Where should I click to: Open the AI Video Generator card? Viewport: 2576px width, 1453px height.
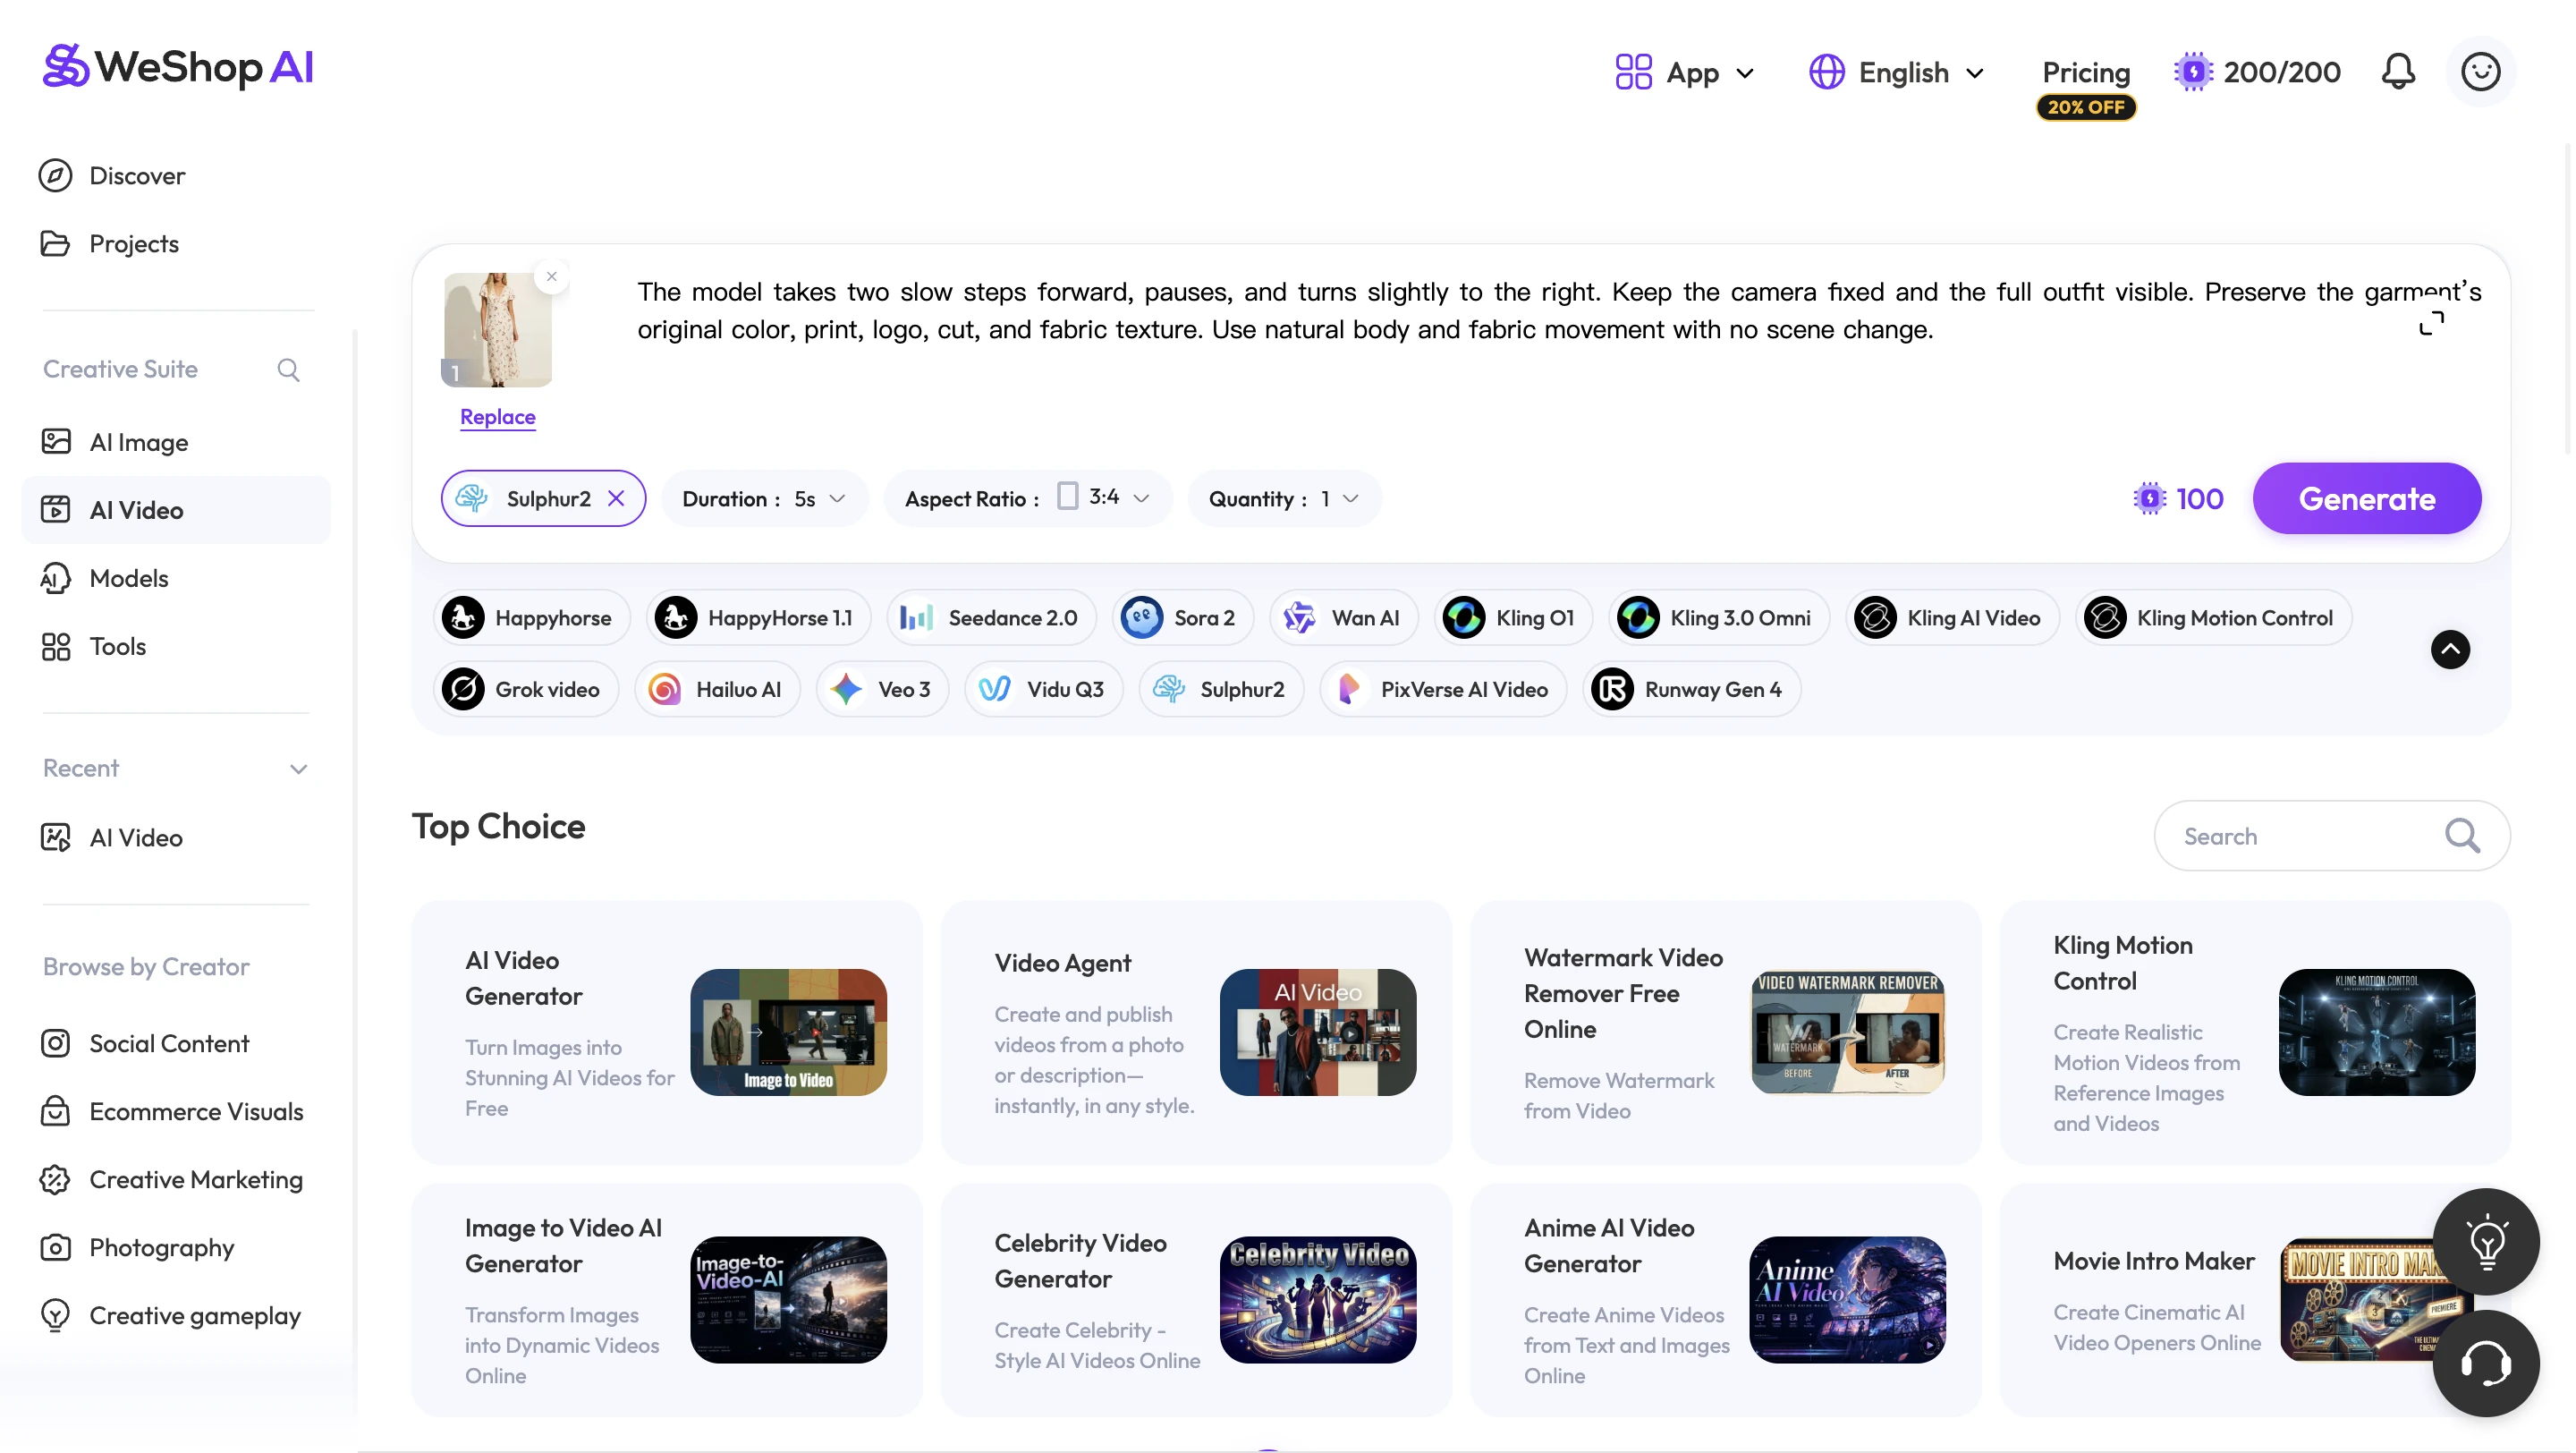click(666, 1032)
